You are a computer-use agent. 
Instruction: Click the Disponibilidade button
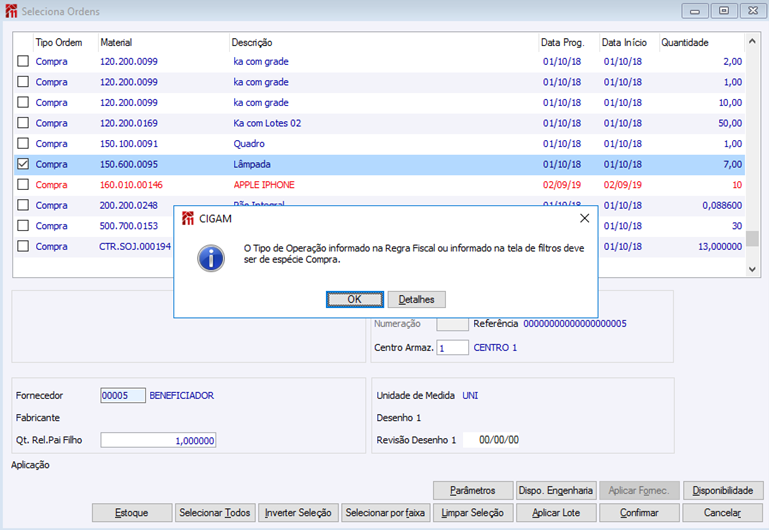723,490
